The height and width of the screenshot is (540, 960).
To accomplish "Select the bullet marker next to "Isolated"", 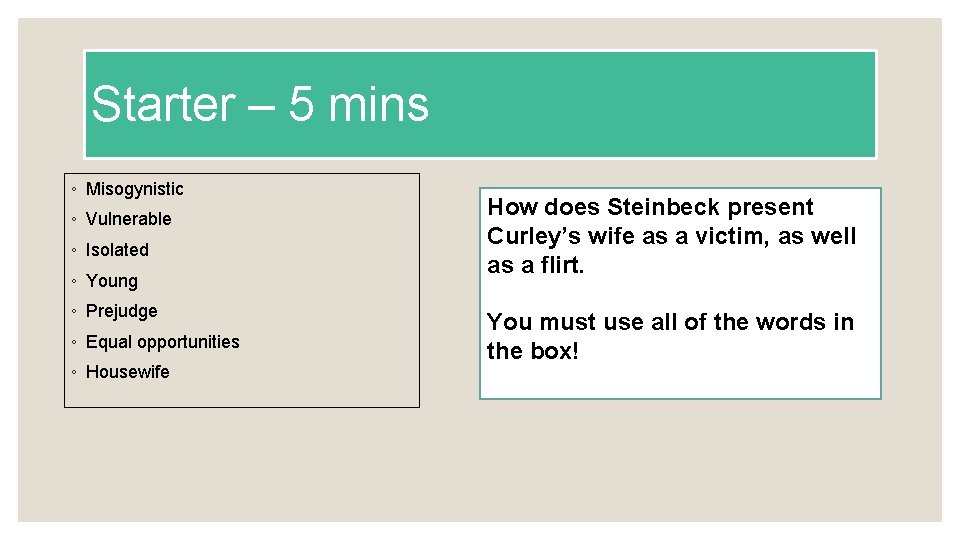I will 75,250.
